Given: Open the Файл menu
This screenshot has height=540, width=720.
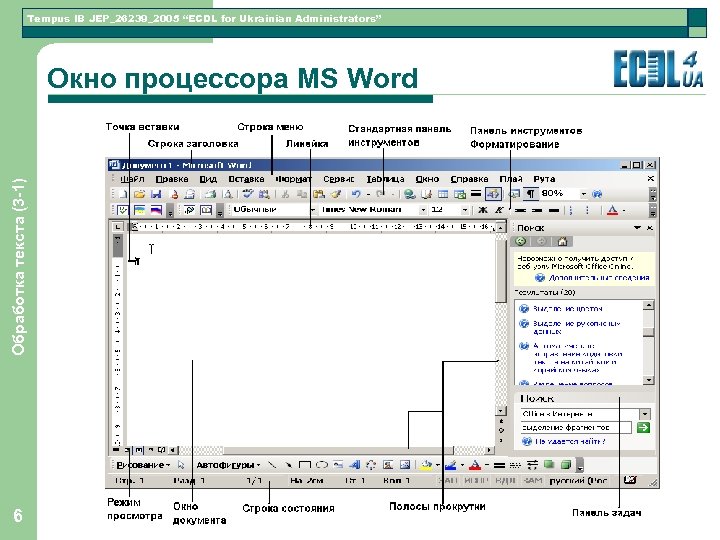Looking at the screenshot, I should pos(132,179).
